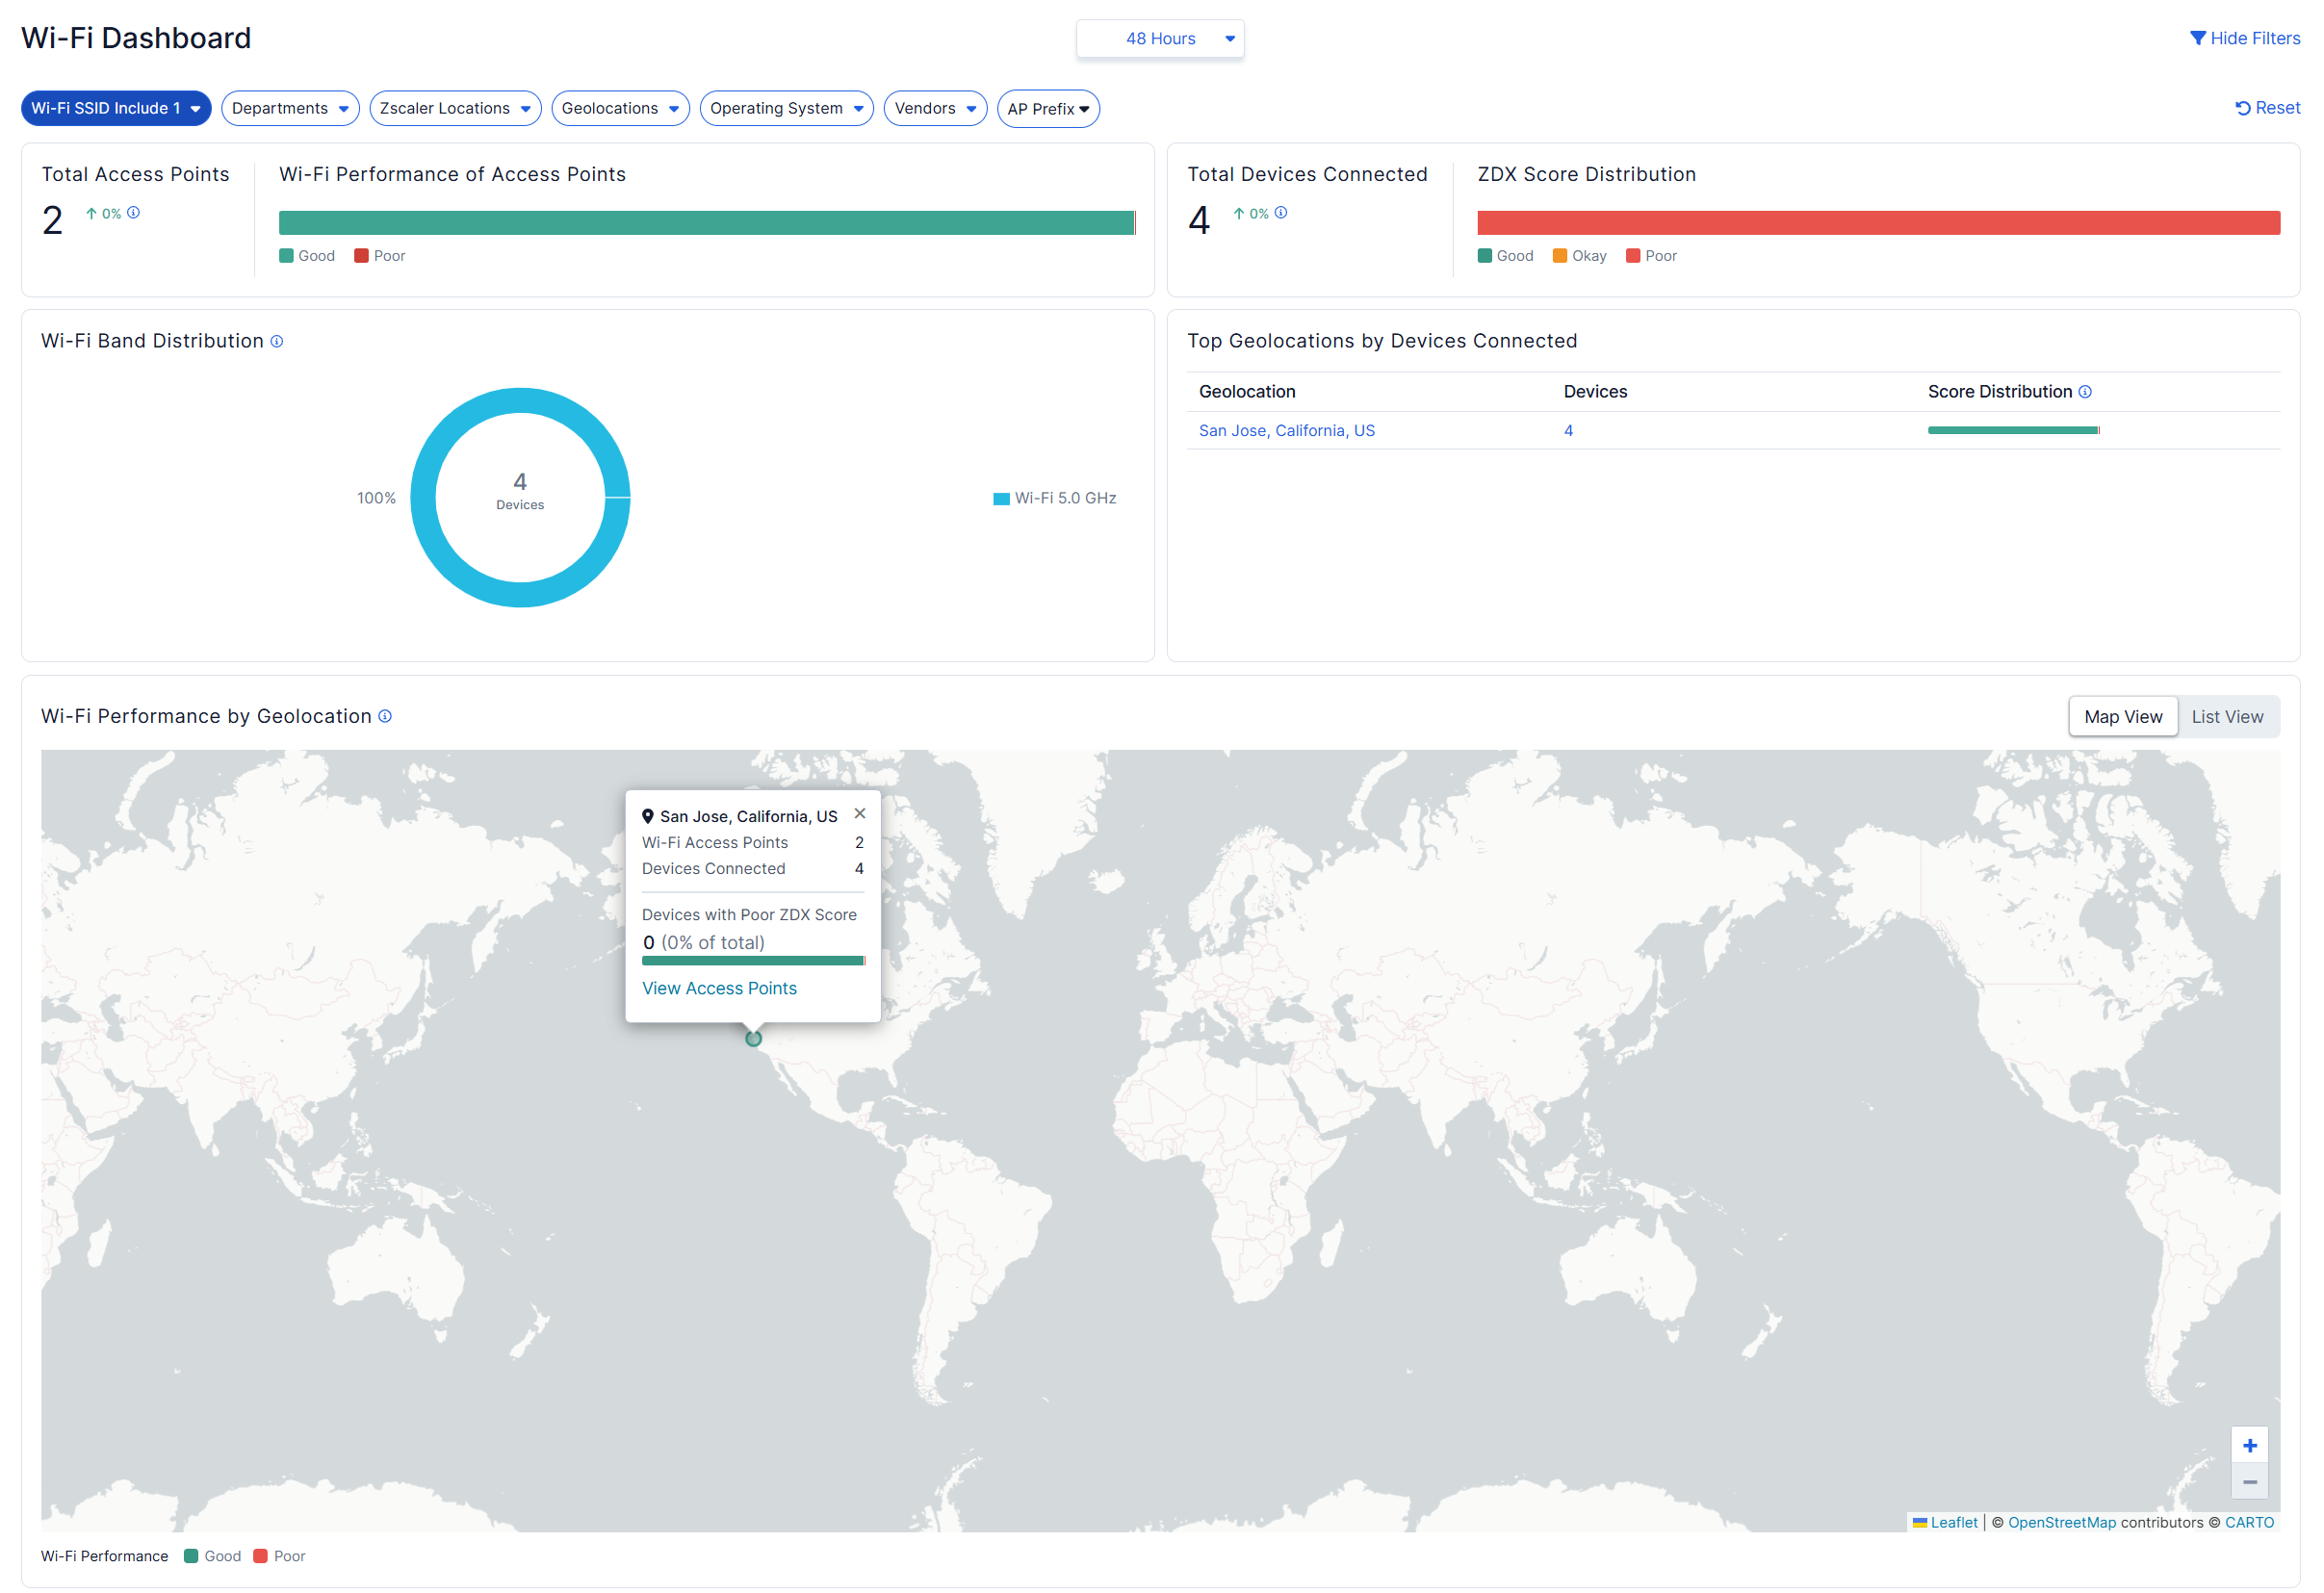
Task: Click location pin icon in San Jose popup
Action: [648, 817]
